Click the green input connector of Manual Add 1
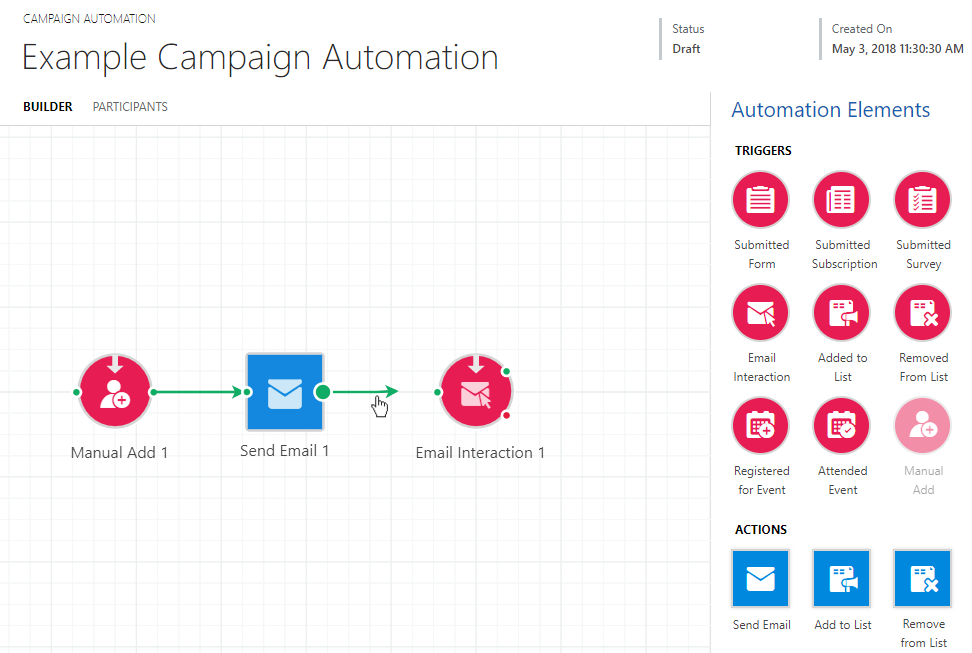Viewport: 972px width, 653px height. 76,392
